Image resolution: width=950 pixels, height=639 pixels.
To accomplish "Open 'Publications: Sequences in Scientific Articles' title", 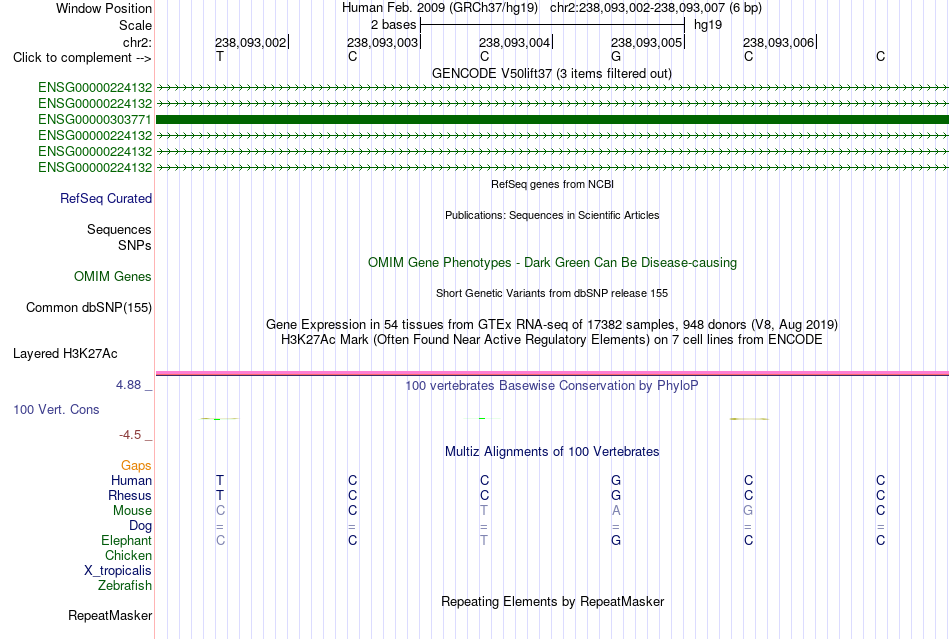I will coord(552,215).
